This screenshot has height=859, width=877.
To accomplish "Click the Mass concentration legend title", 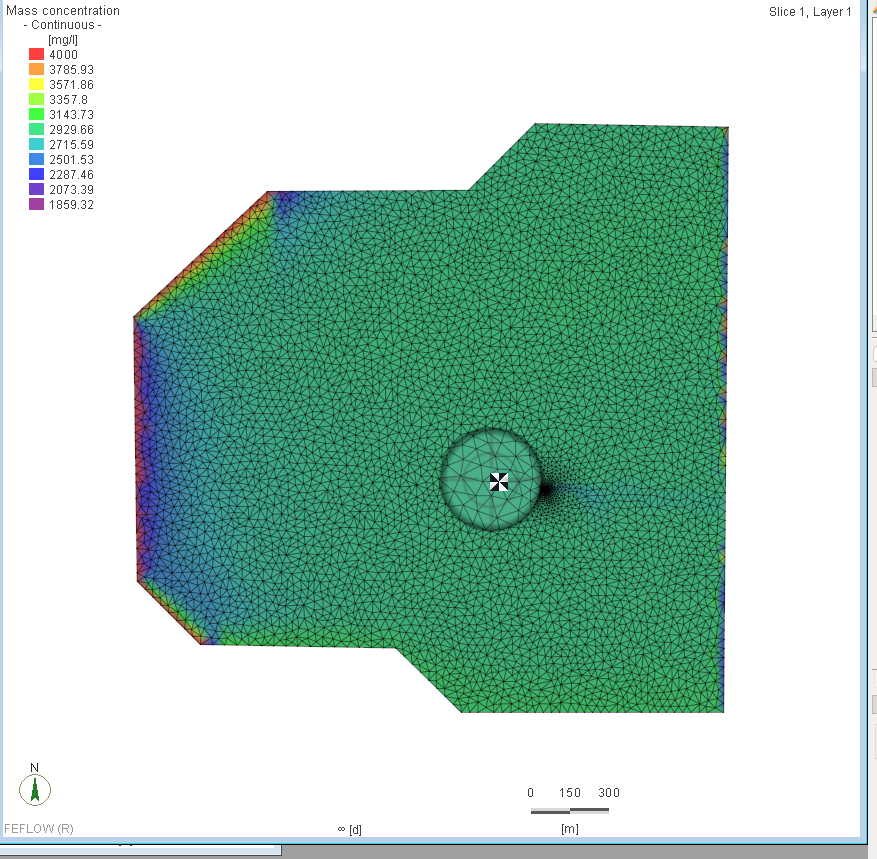I will (x=63, y=11).
